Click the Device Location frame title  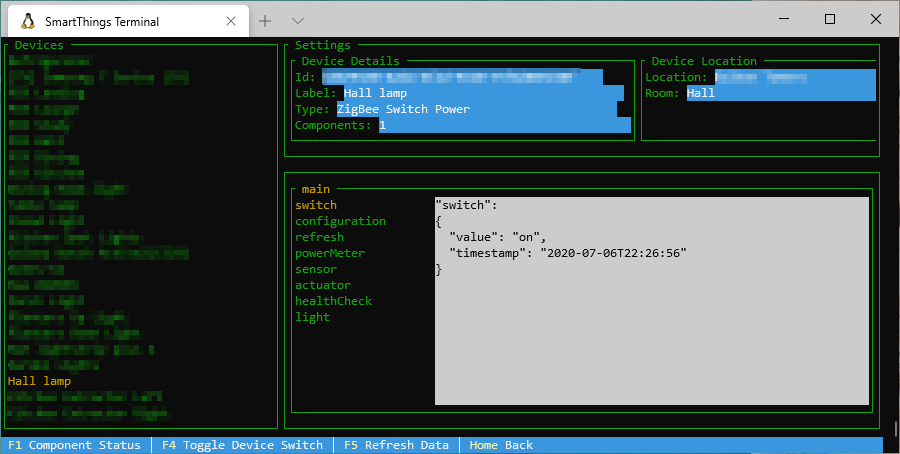[704, 61]
